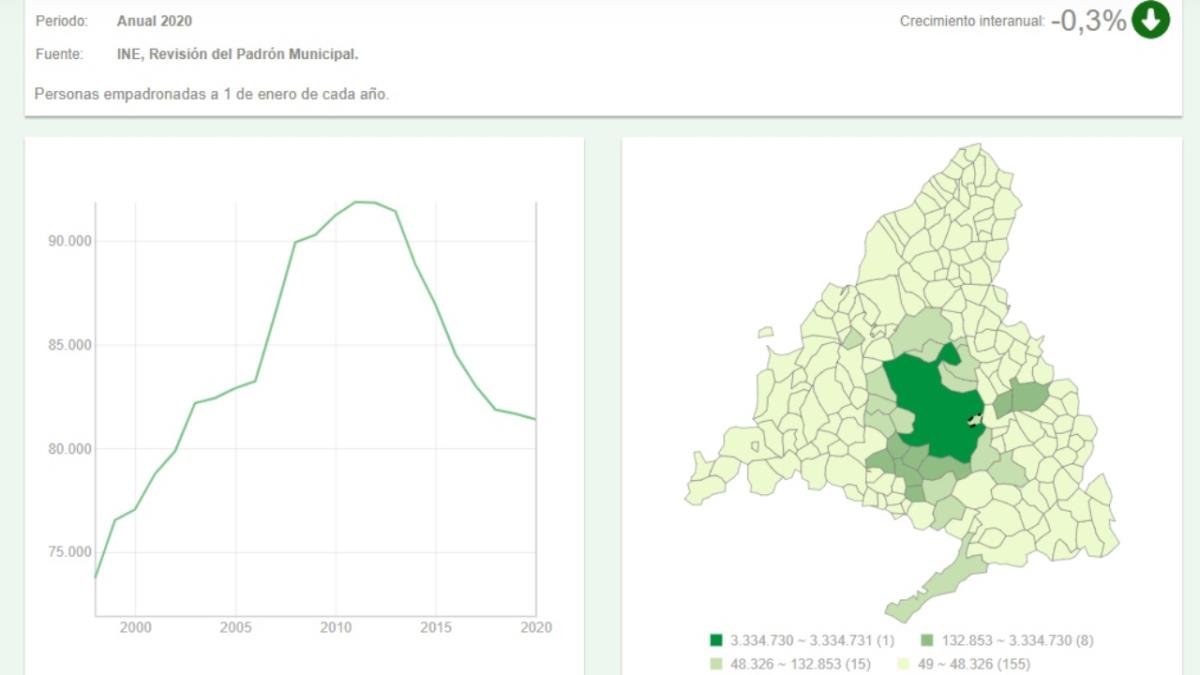Click the chart line endpoint at 2020

pyautogui.click(x=536, y=419)
